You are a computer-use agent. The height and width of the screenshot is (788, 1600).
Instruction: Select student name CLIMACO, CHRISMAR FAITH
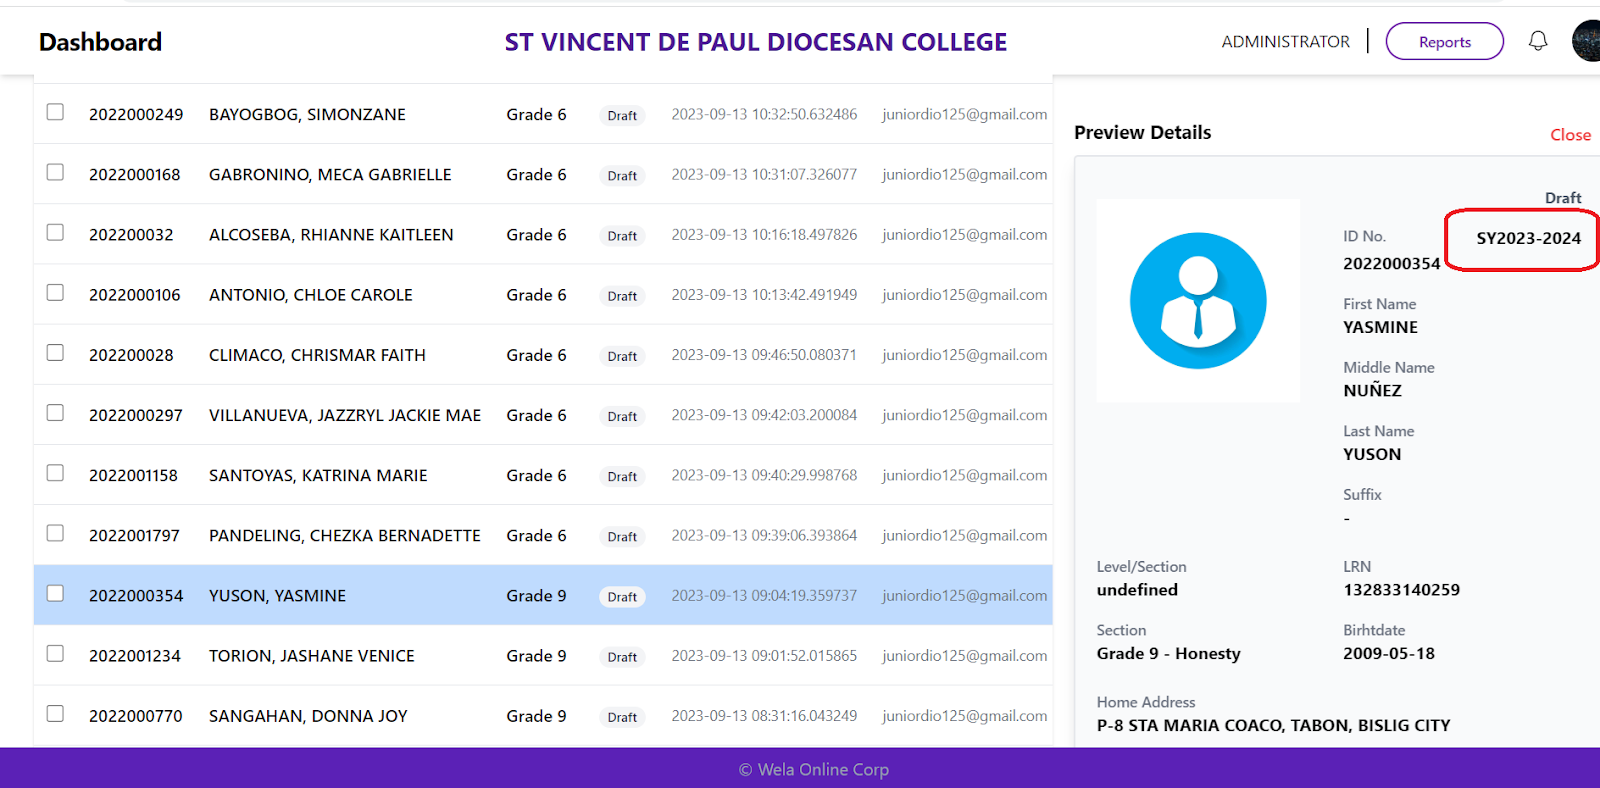coord(317,355)
